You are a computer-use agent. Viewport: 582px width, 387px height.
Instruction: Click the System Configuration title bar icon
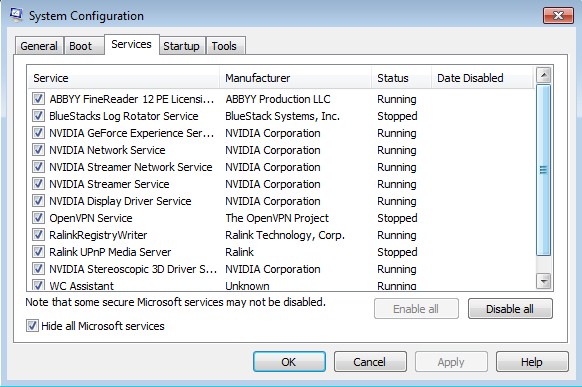click(16, 15)
